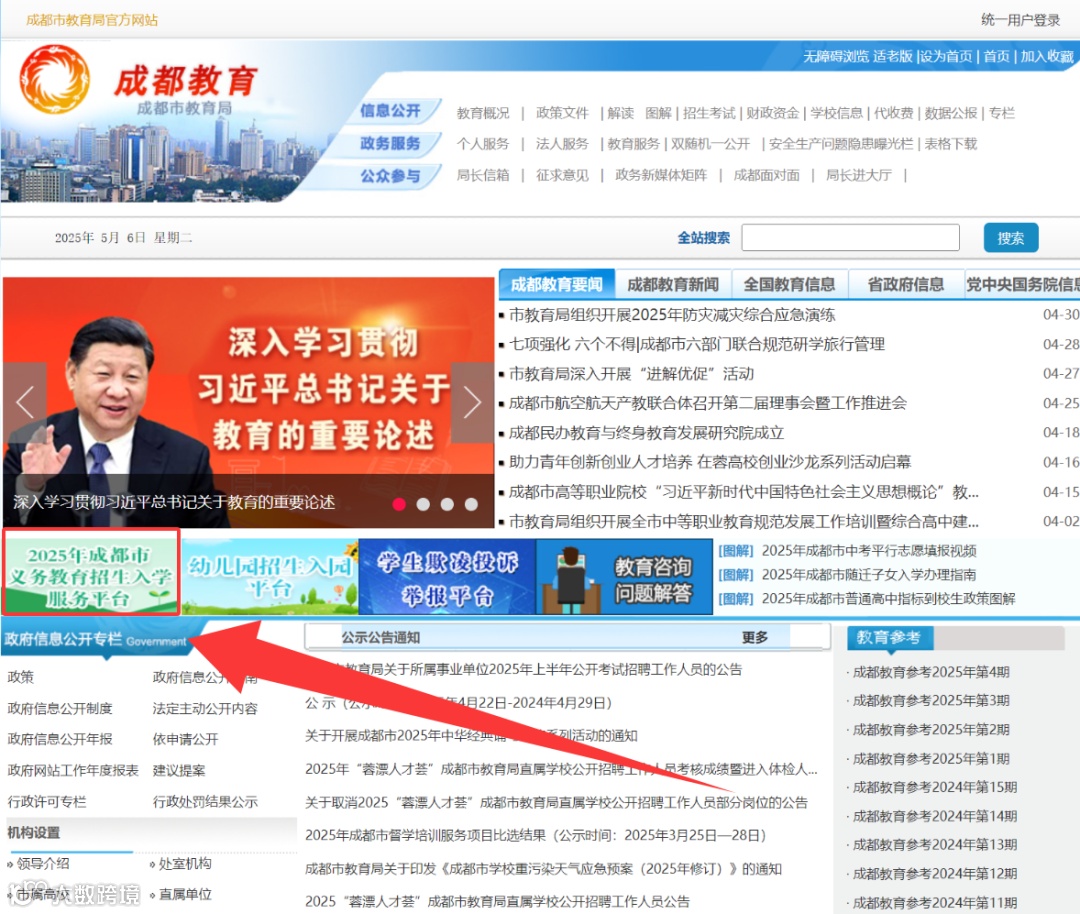
Task: Open 统一用户登录 link
Action: (1021, 20)
